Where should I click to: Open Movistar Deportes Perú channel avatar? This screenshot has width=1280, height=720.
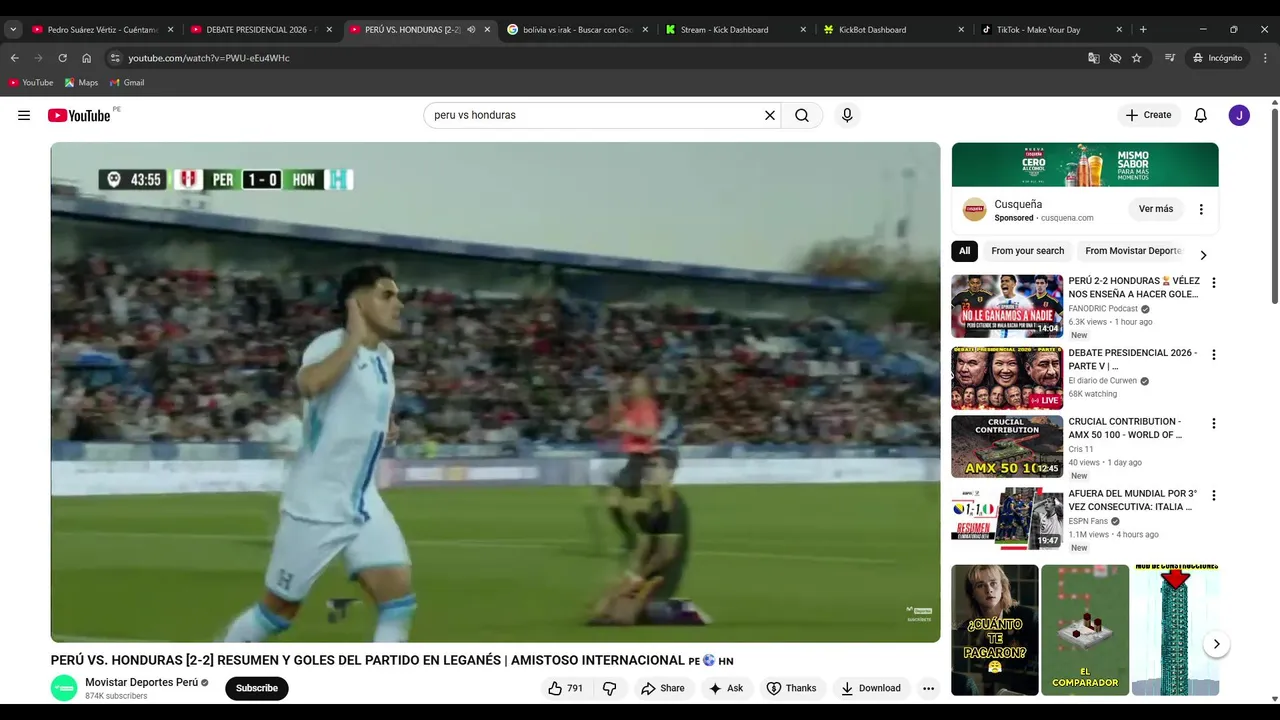(64, 688)
